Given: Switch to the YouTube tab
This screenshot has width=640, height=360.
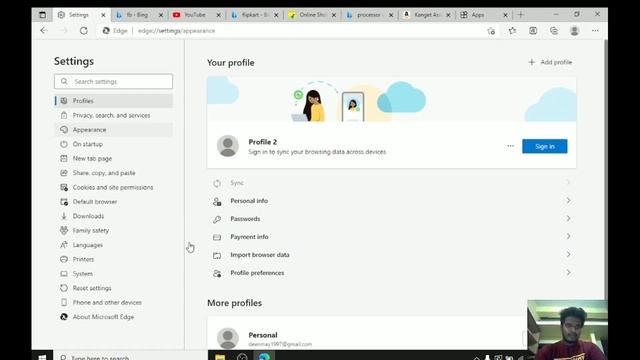Looking at the screenshot, I should point(194,15).
